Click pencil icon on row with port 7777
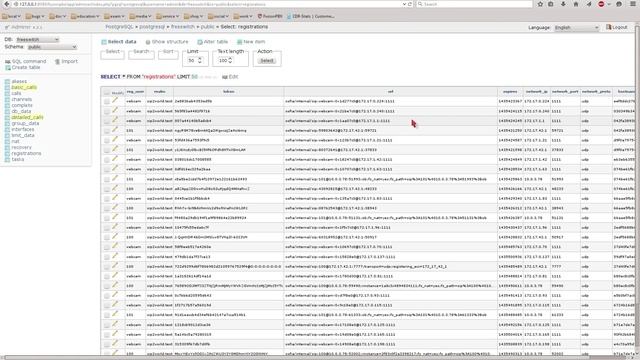The width and height of the screenshot is (640, 360). (x=116, y=266)
